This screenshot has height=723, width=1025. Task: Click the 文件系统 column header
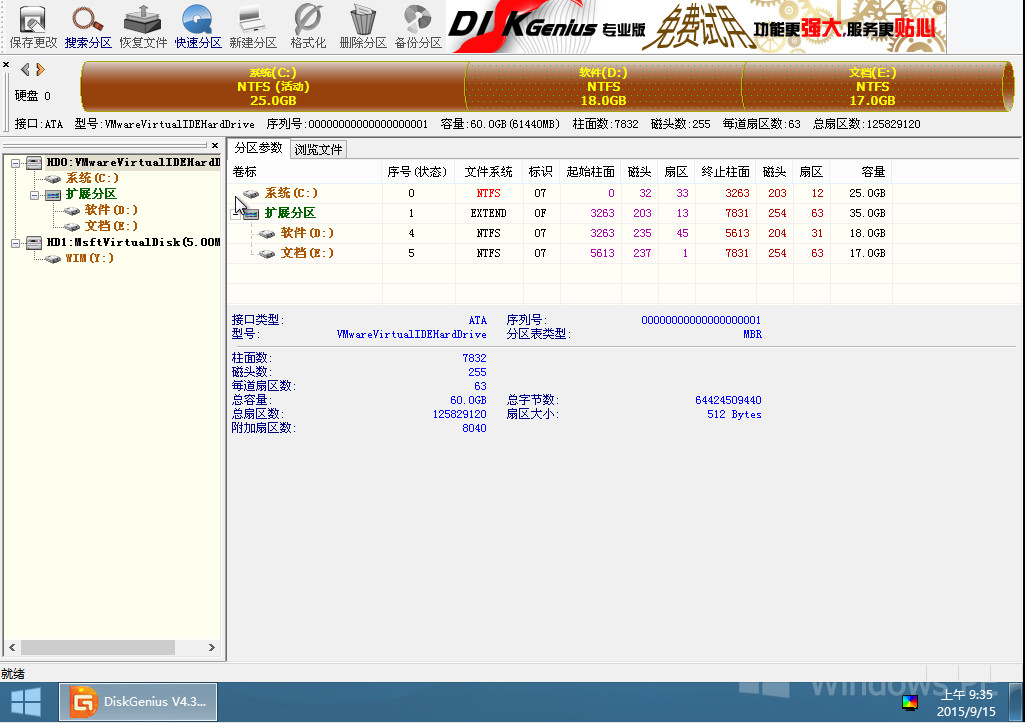point(489,172)
